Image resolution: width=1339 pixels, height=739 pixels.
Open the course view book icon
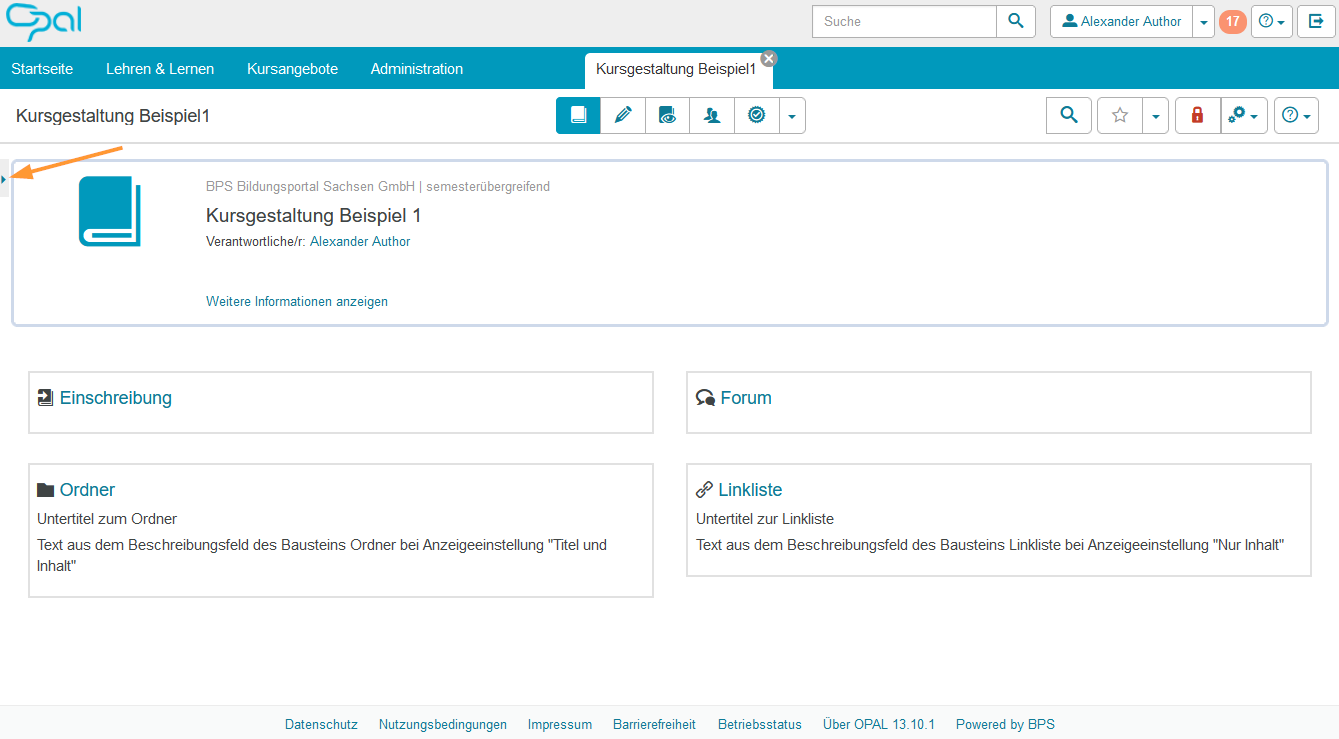pyautogui.click(x=578, y=116)
